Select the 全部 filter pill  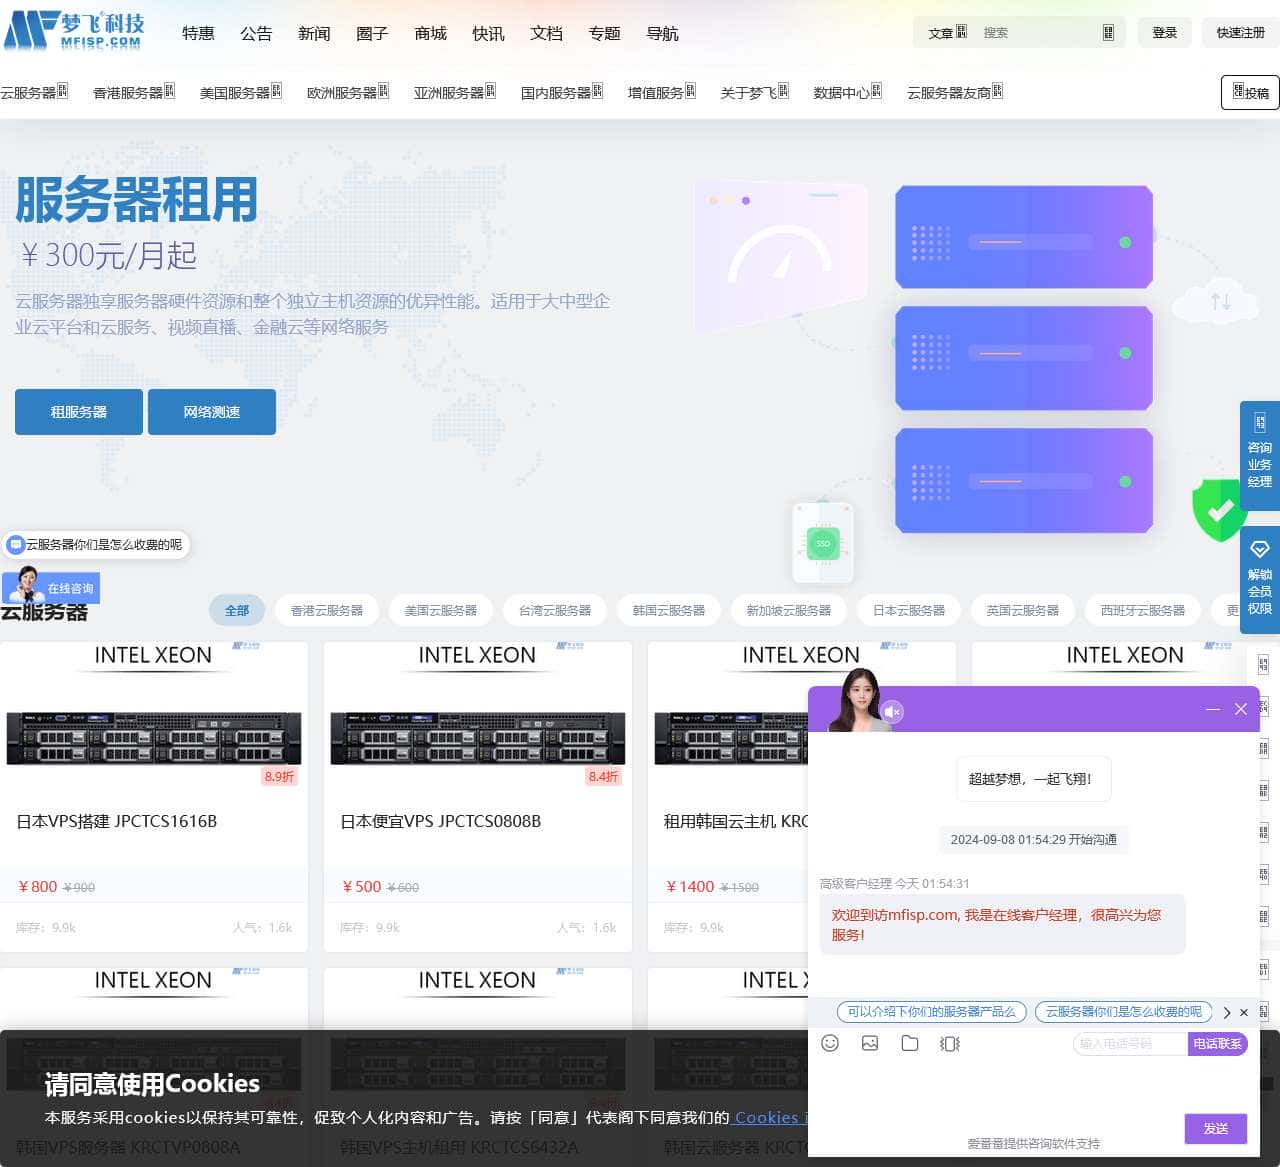[237, 610]
